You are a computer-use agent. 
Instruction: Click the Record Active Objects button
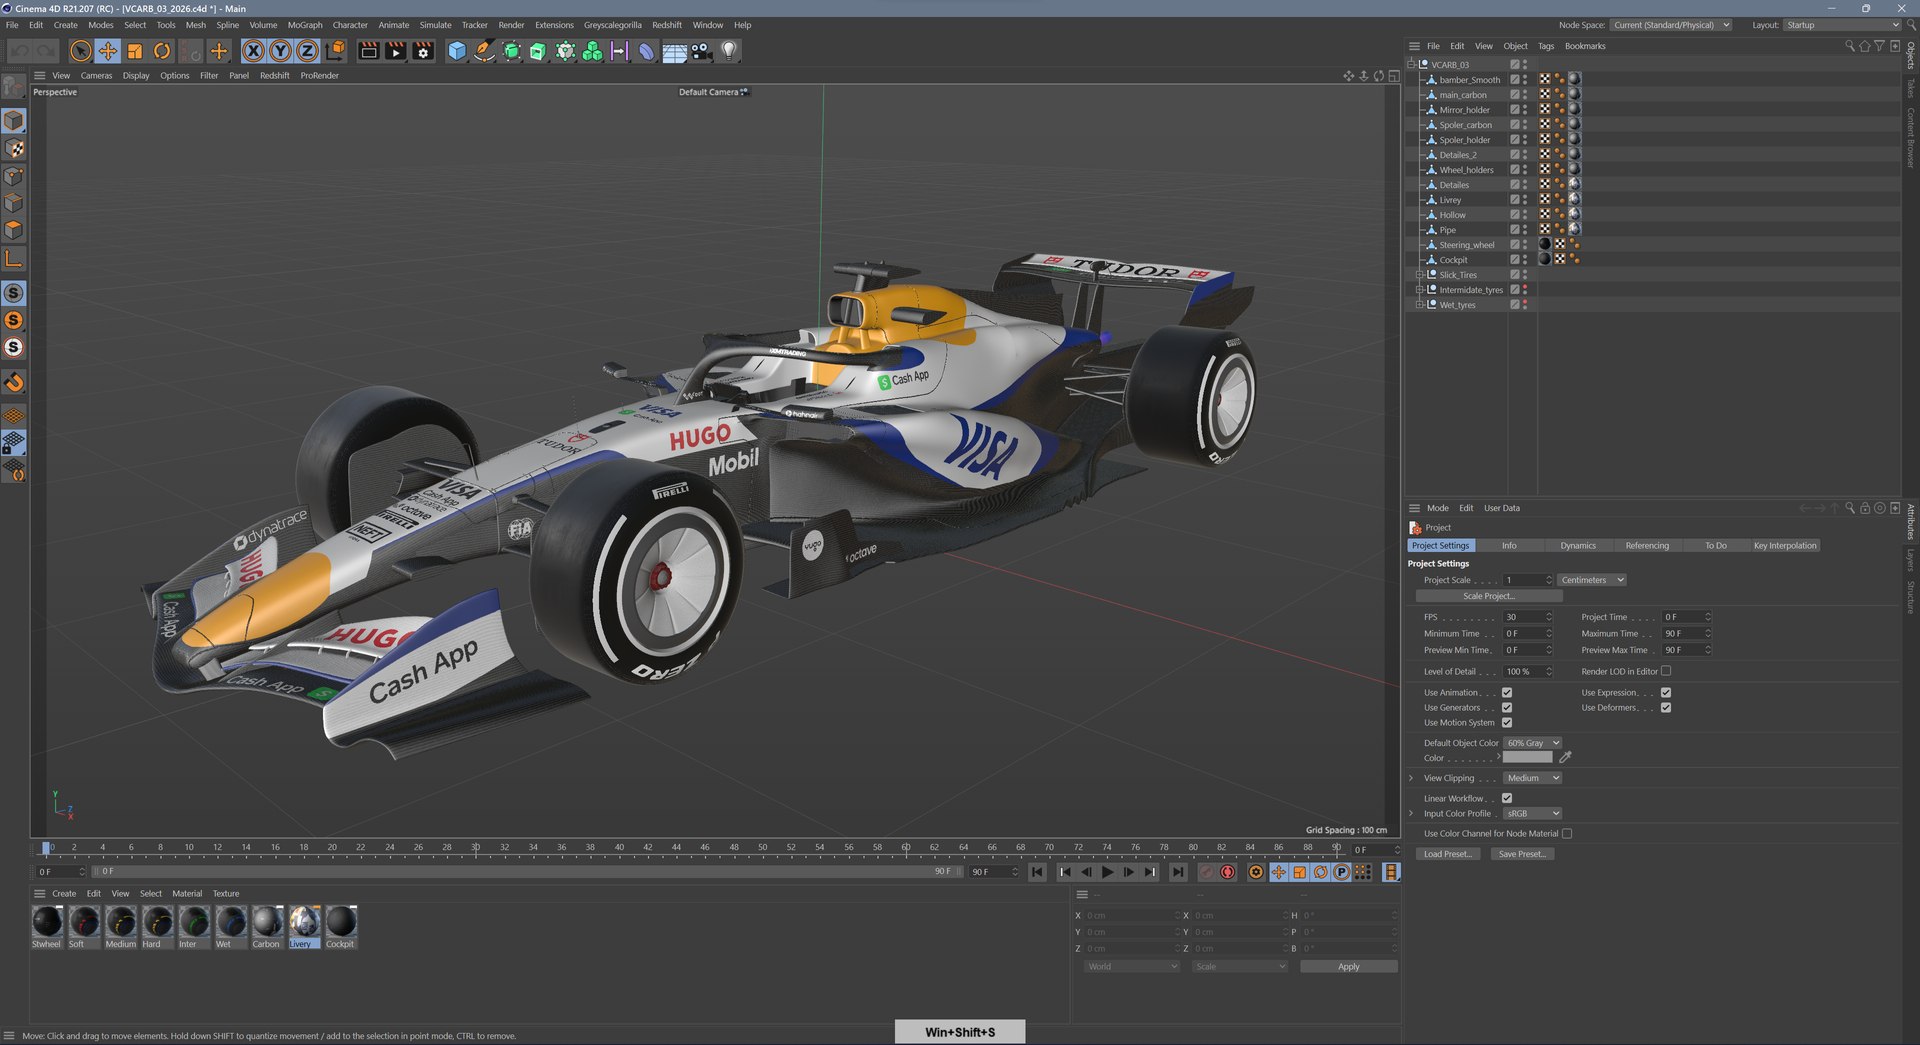tap(1206, 872)
